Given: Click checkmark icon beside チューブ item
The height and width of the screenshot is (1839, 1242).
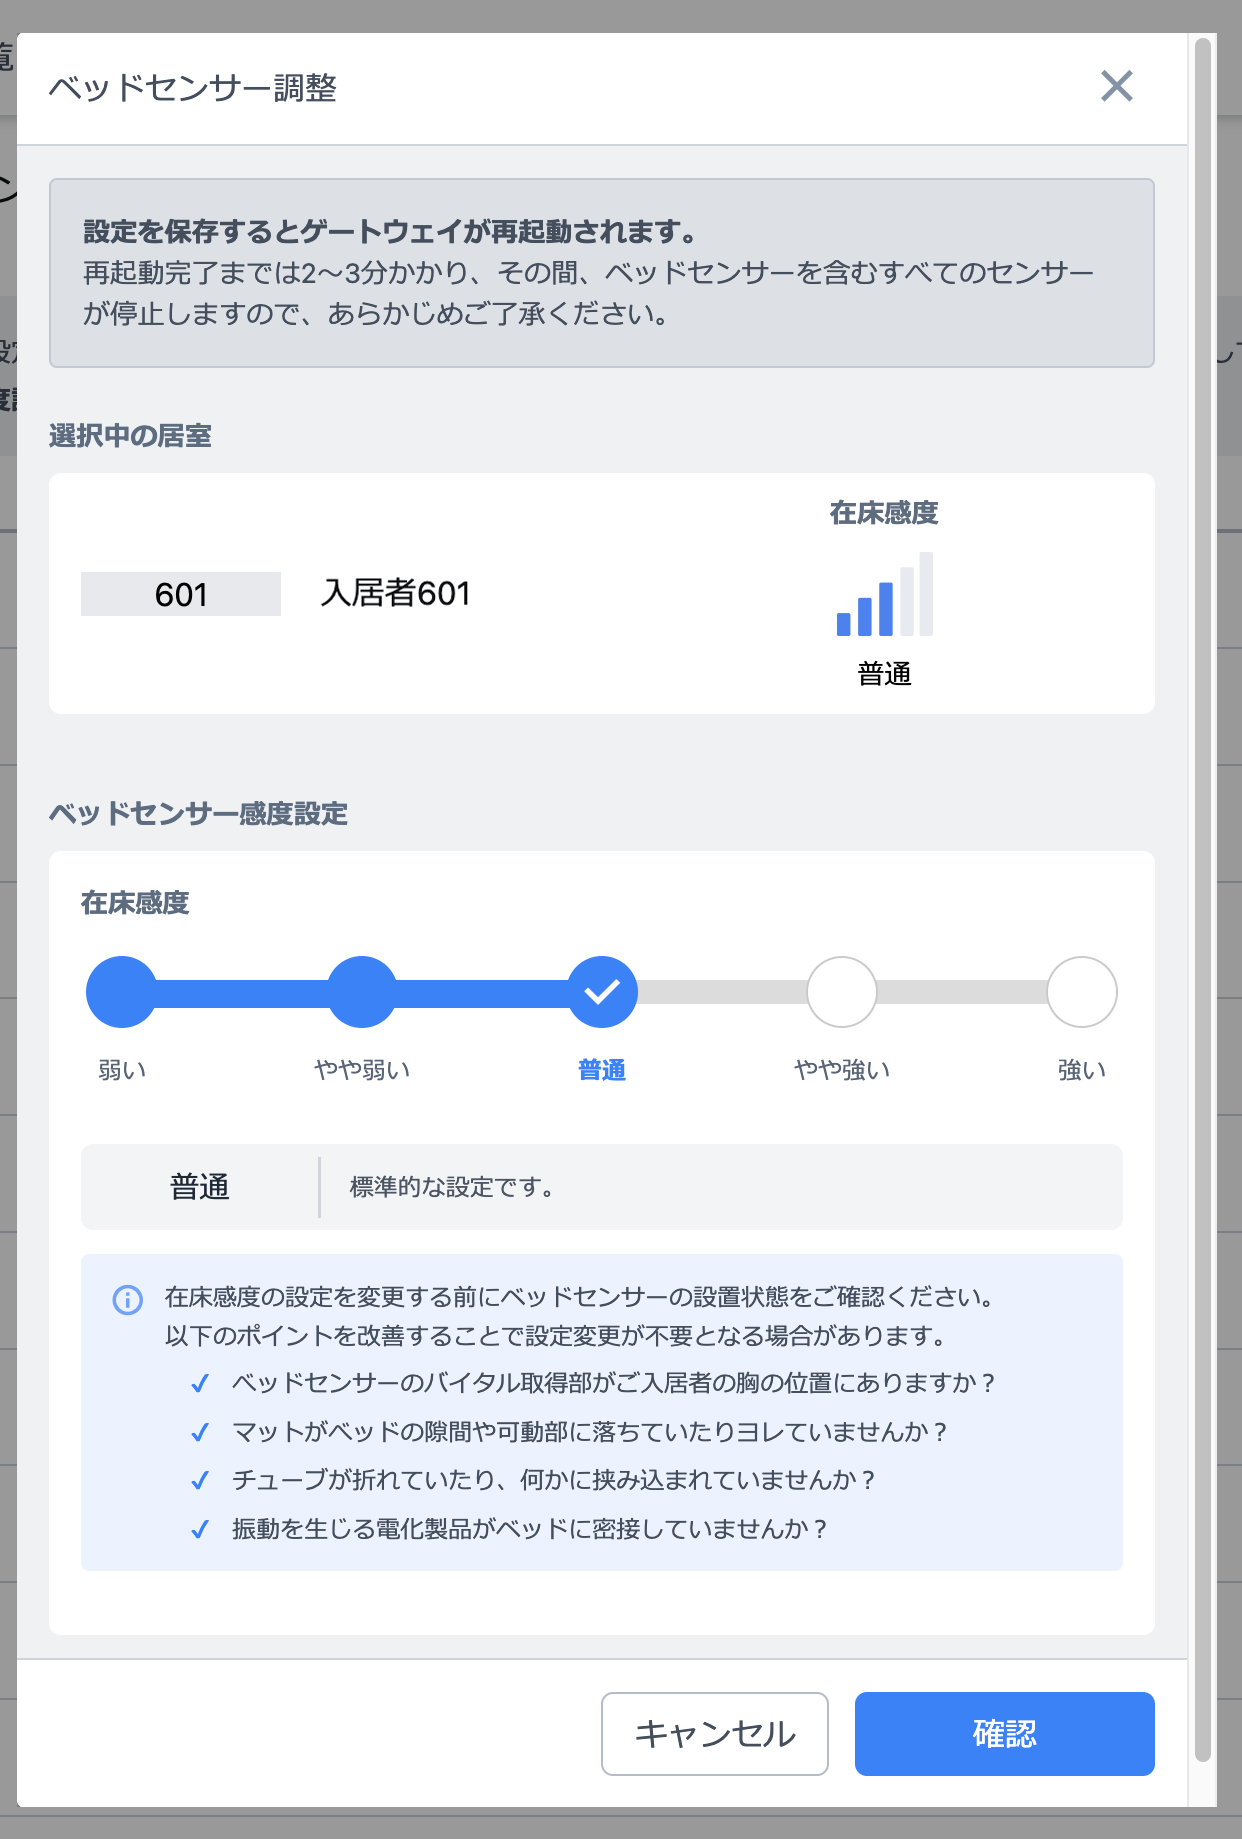Looking at the screenshot, I should 200,1481.
